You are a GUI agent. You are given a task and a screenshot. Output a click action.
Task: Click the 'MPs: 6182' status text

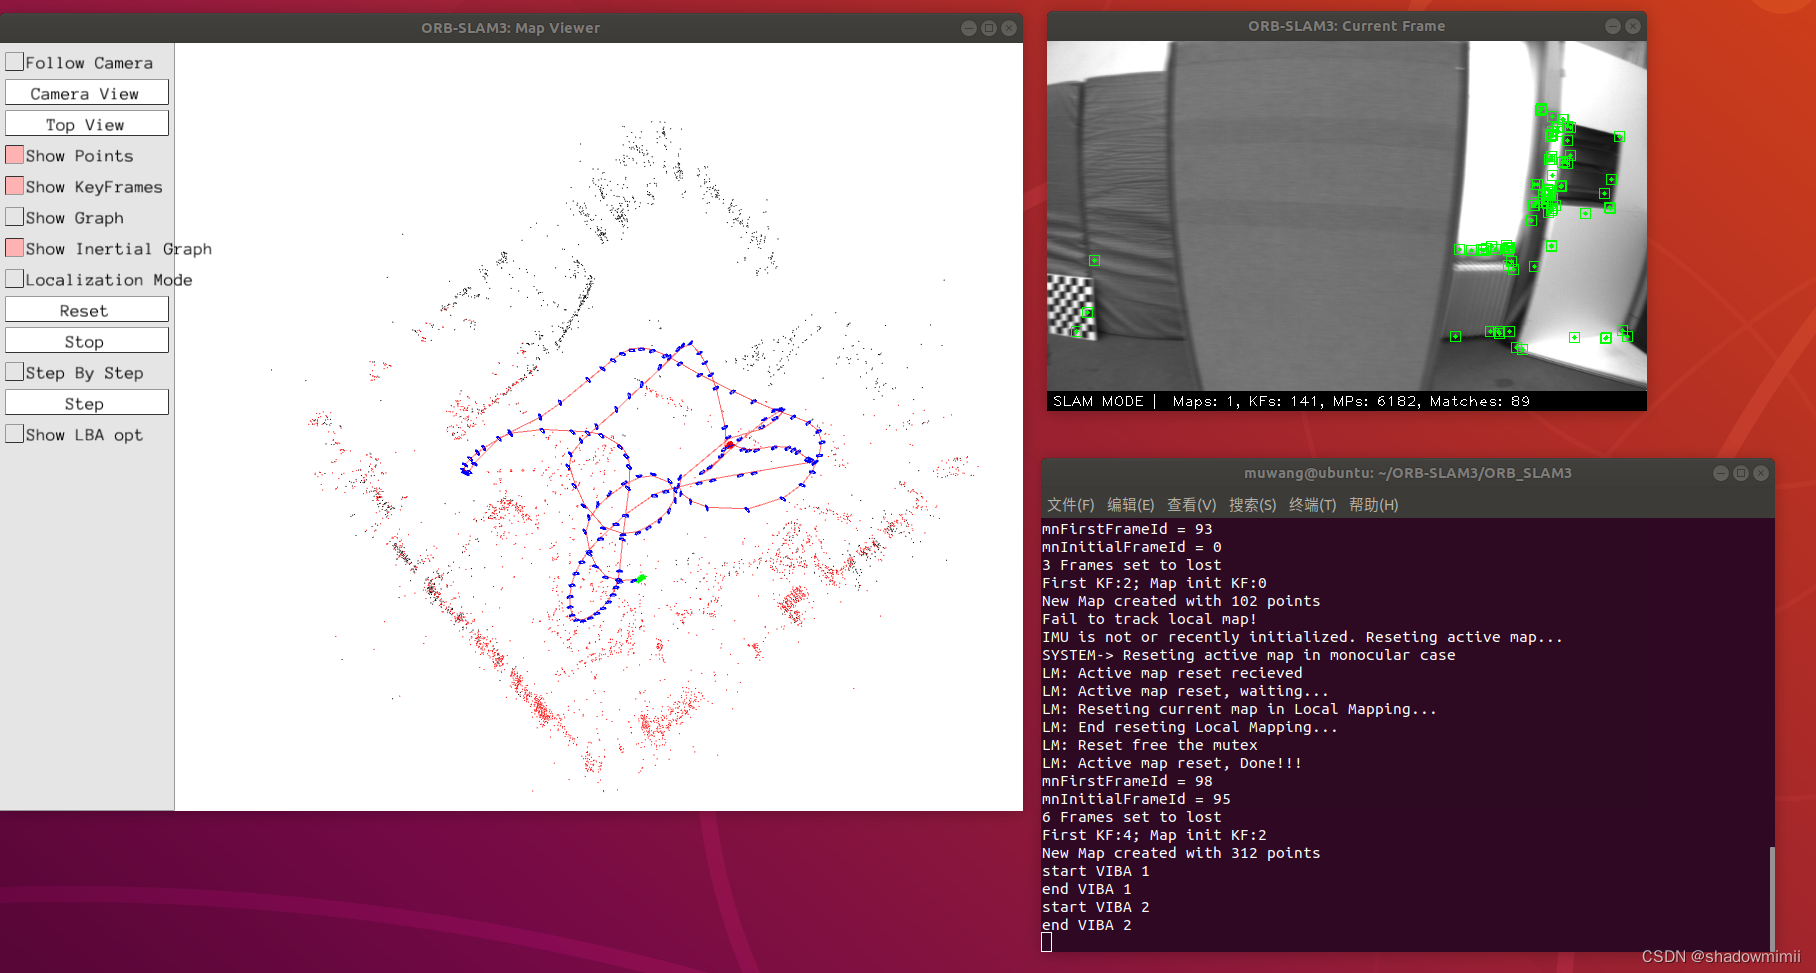1375,401
